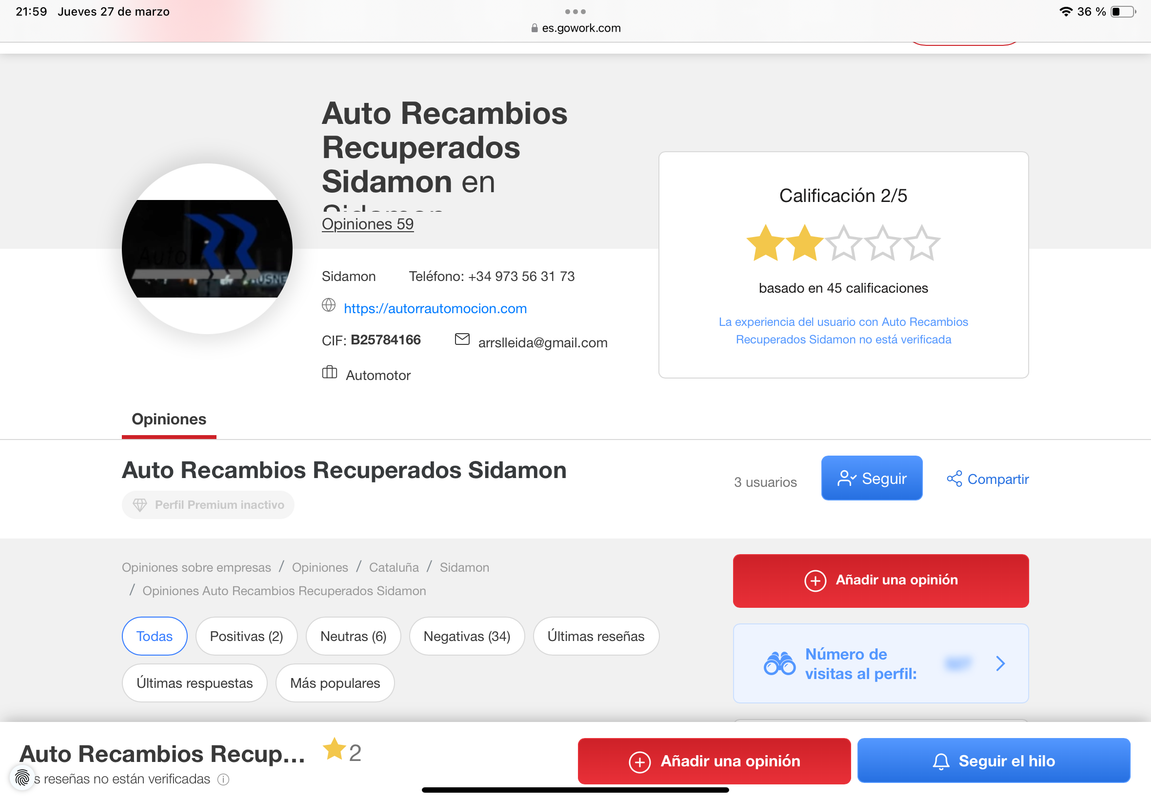Viewport: 1151px width, 800px height.
Task: Show Últimas reseñas
Action: 596,636
